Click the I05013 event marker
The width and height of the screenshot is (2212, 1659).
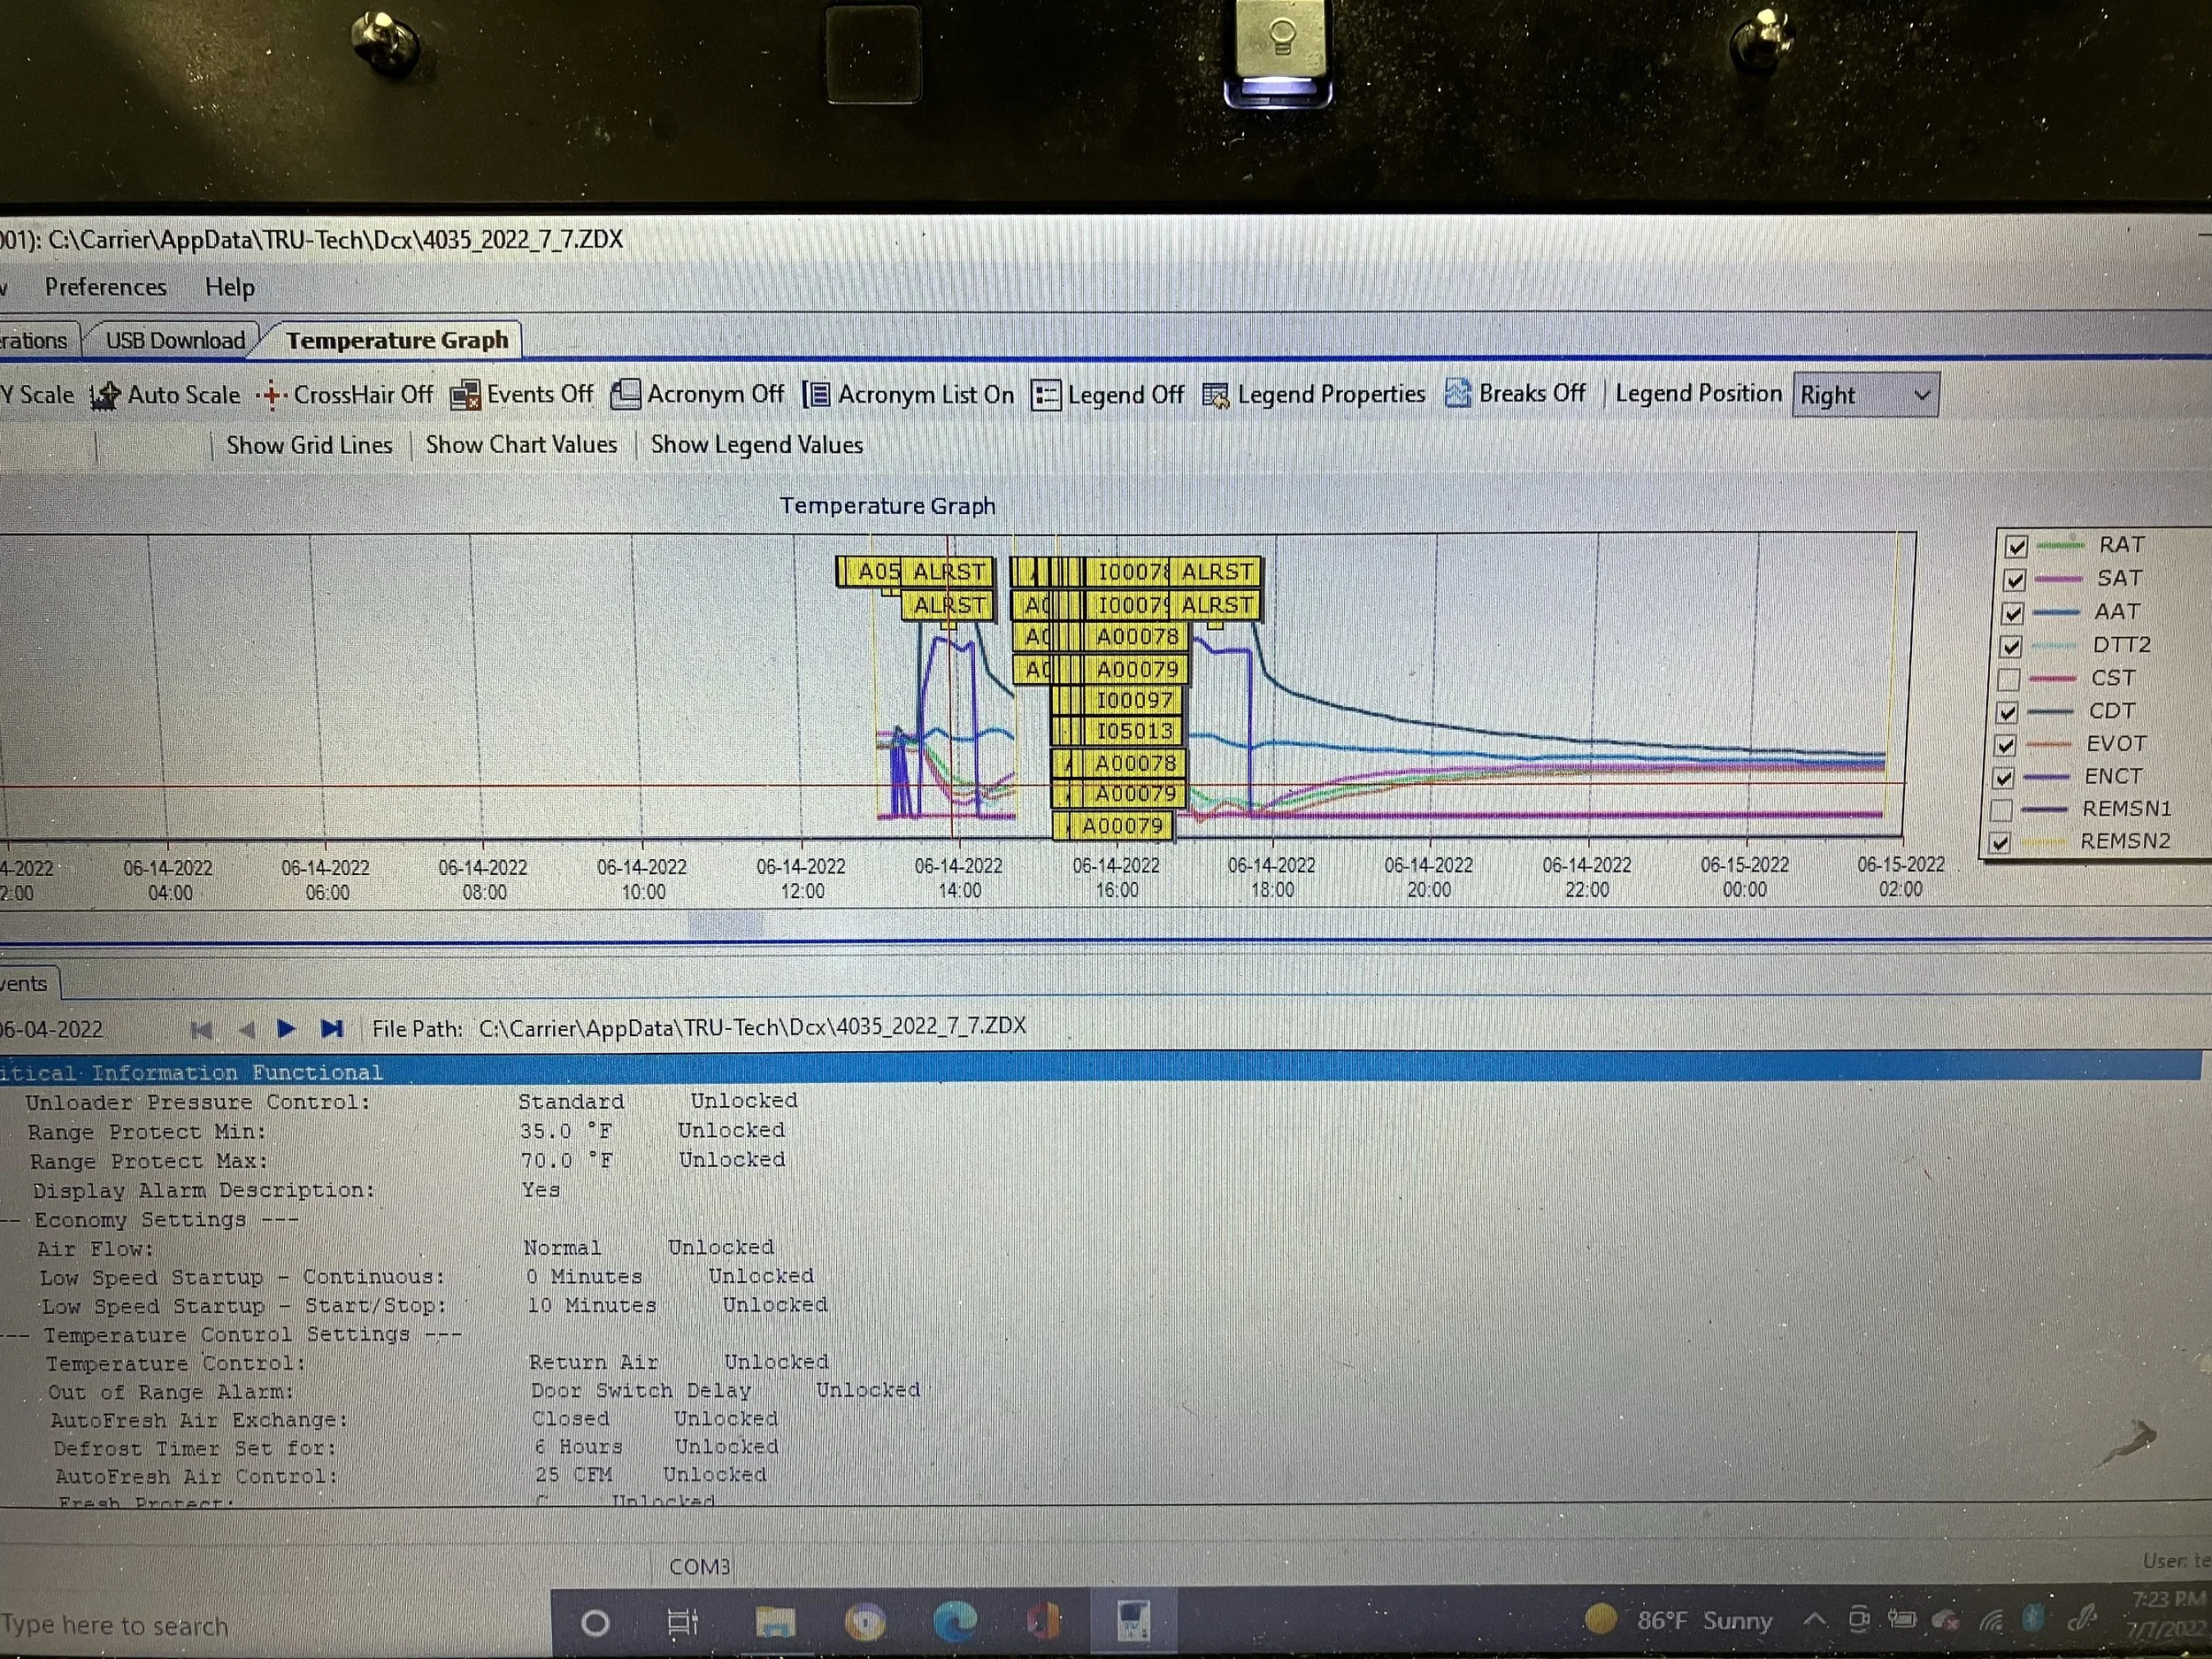click(1134, 731)
